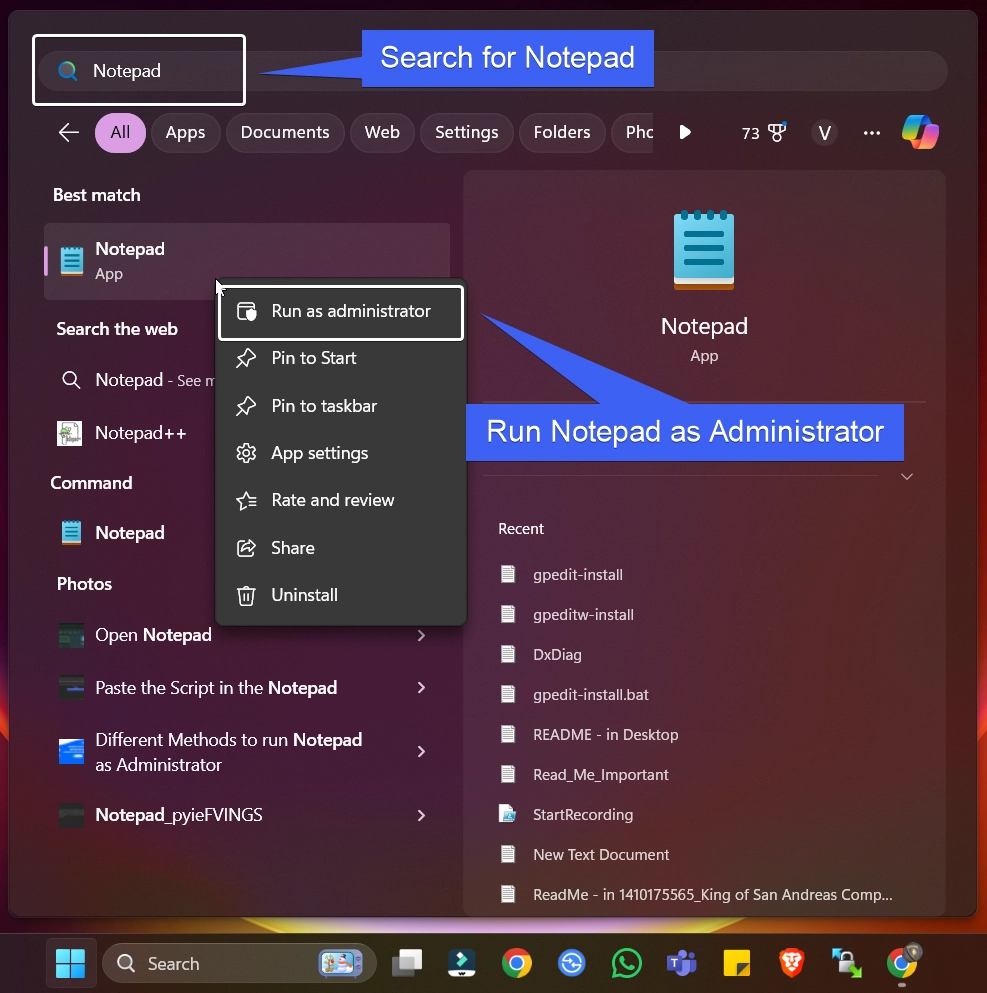This screenshot has height=993, width=987.
Task: Open the three-dot more options menu
Action: tap(872, 133)
